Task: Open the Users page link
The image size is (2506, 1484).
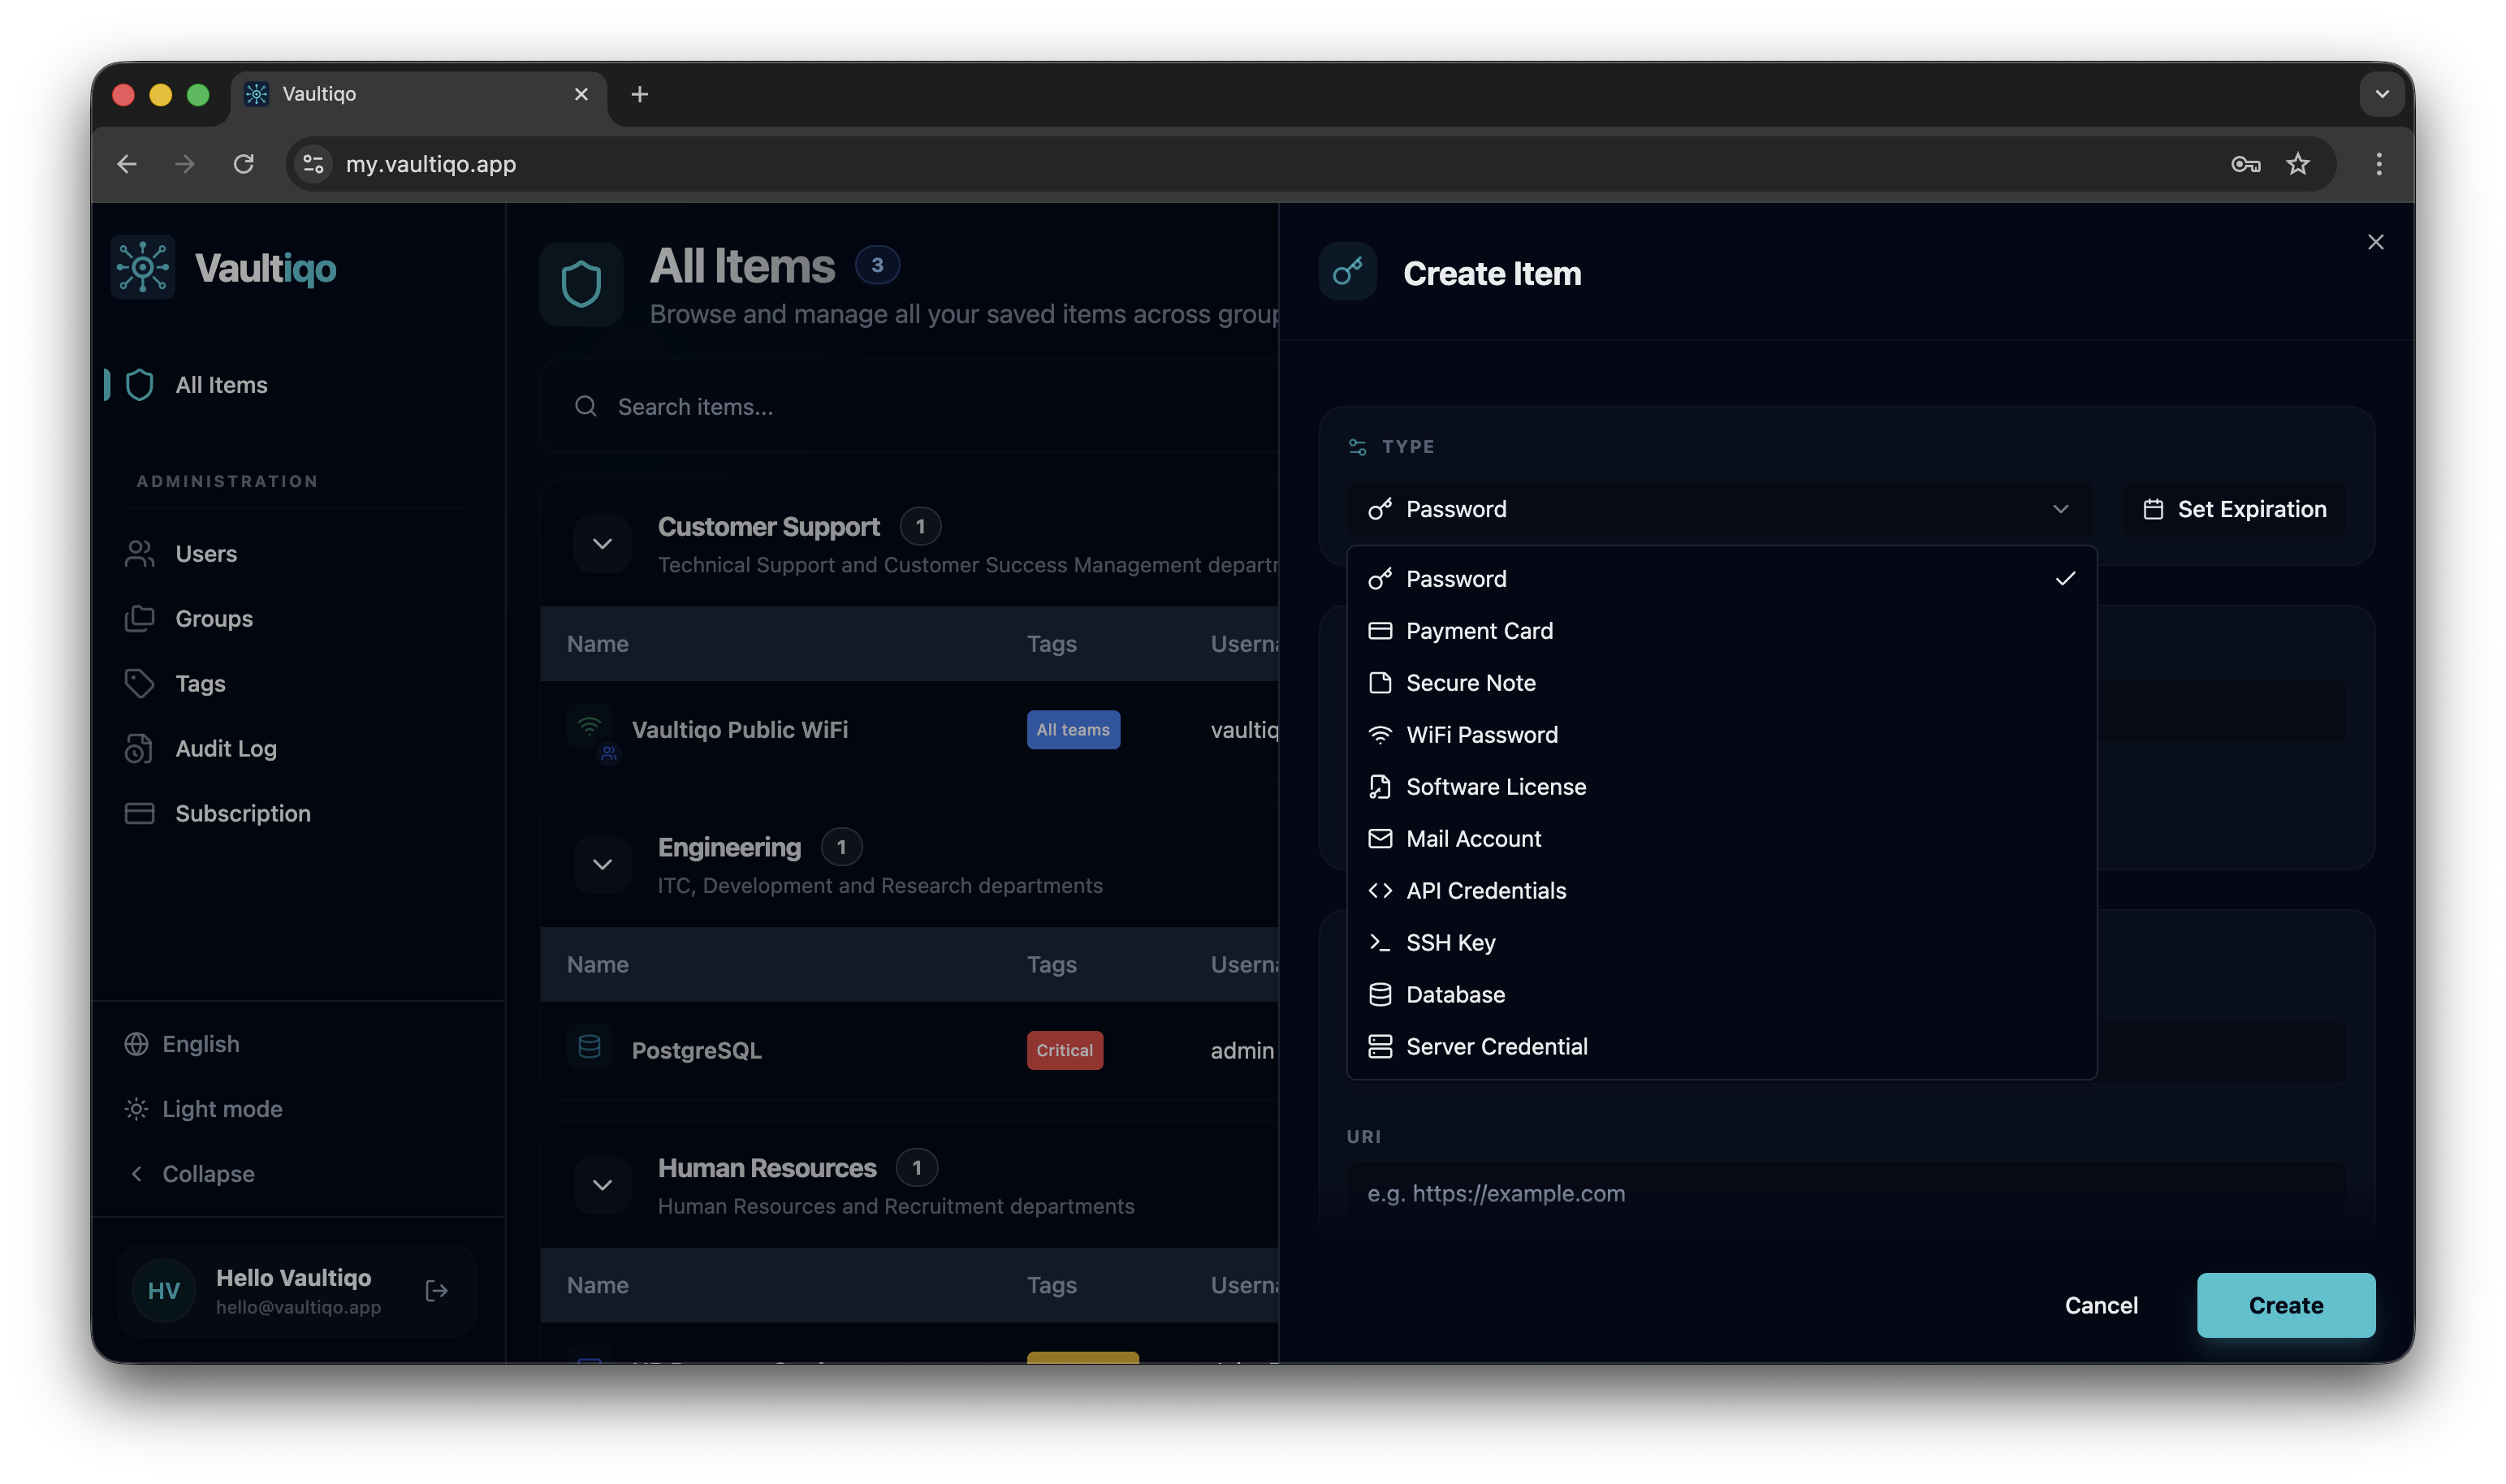Action: click(206, 554)
